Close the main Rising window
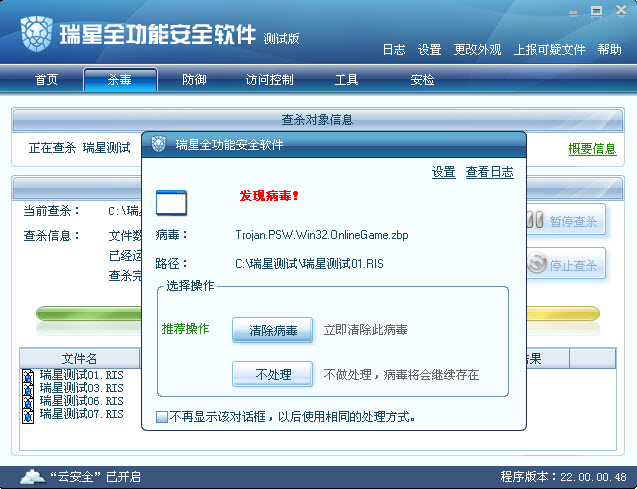637x489 pixels. 621,11
